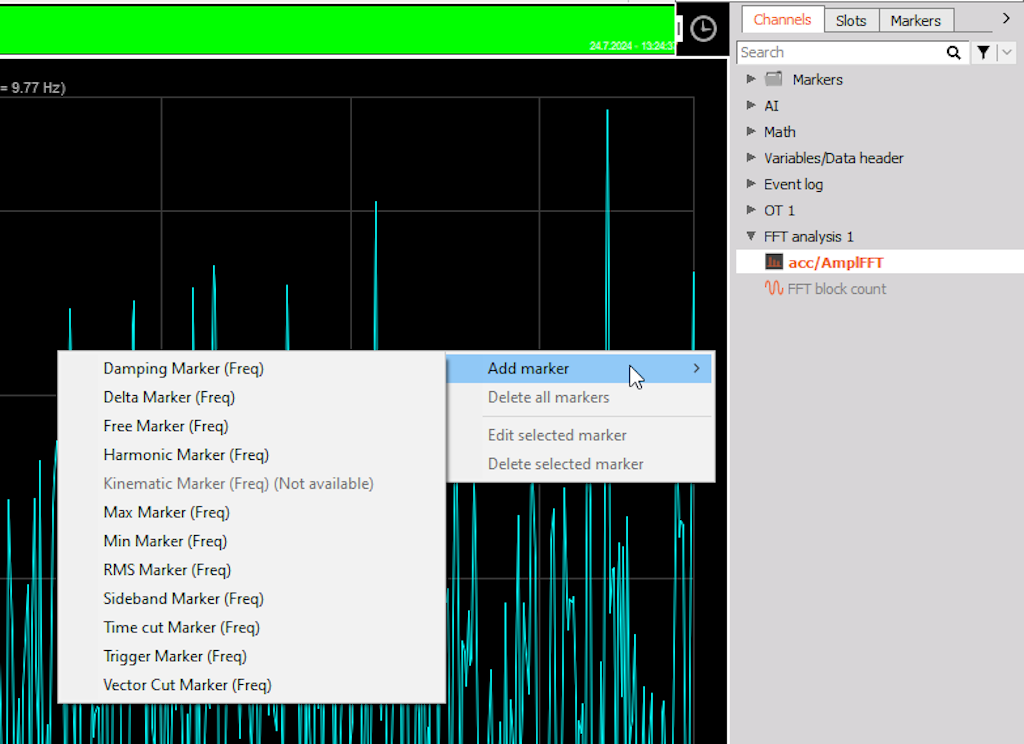Click the green recording progress bar
The width and height of the screenshot is (1024, 744).
tap(337, 29)
